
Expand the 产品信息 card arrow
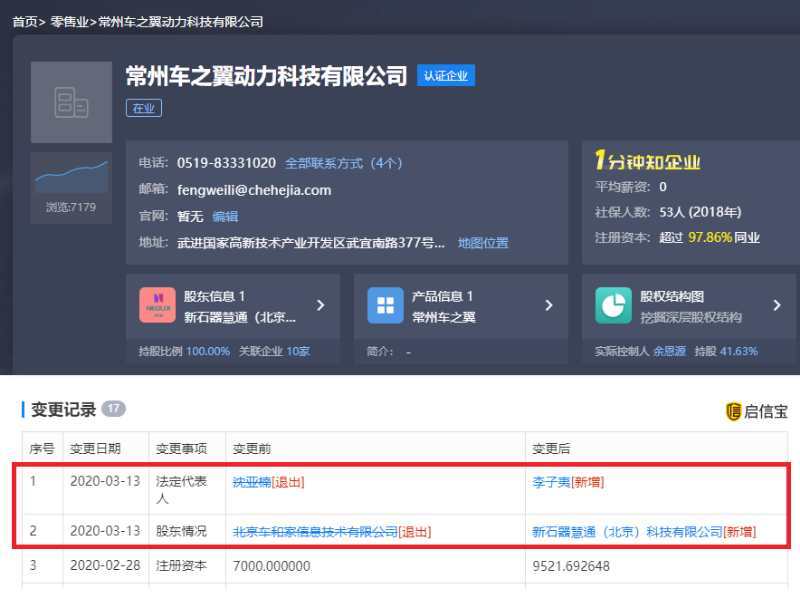point(548,305)
